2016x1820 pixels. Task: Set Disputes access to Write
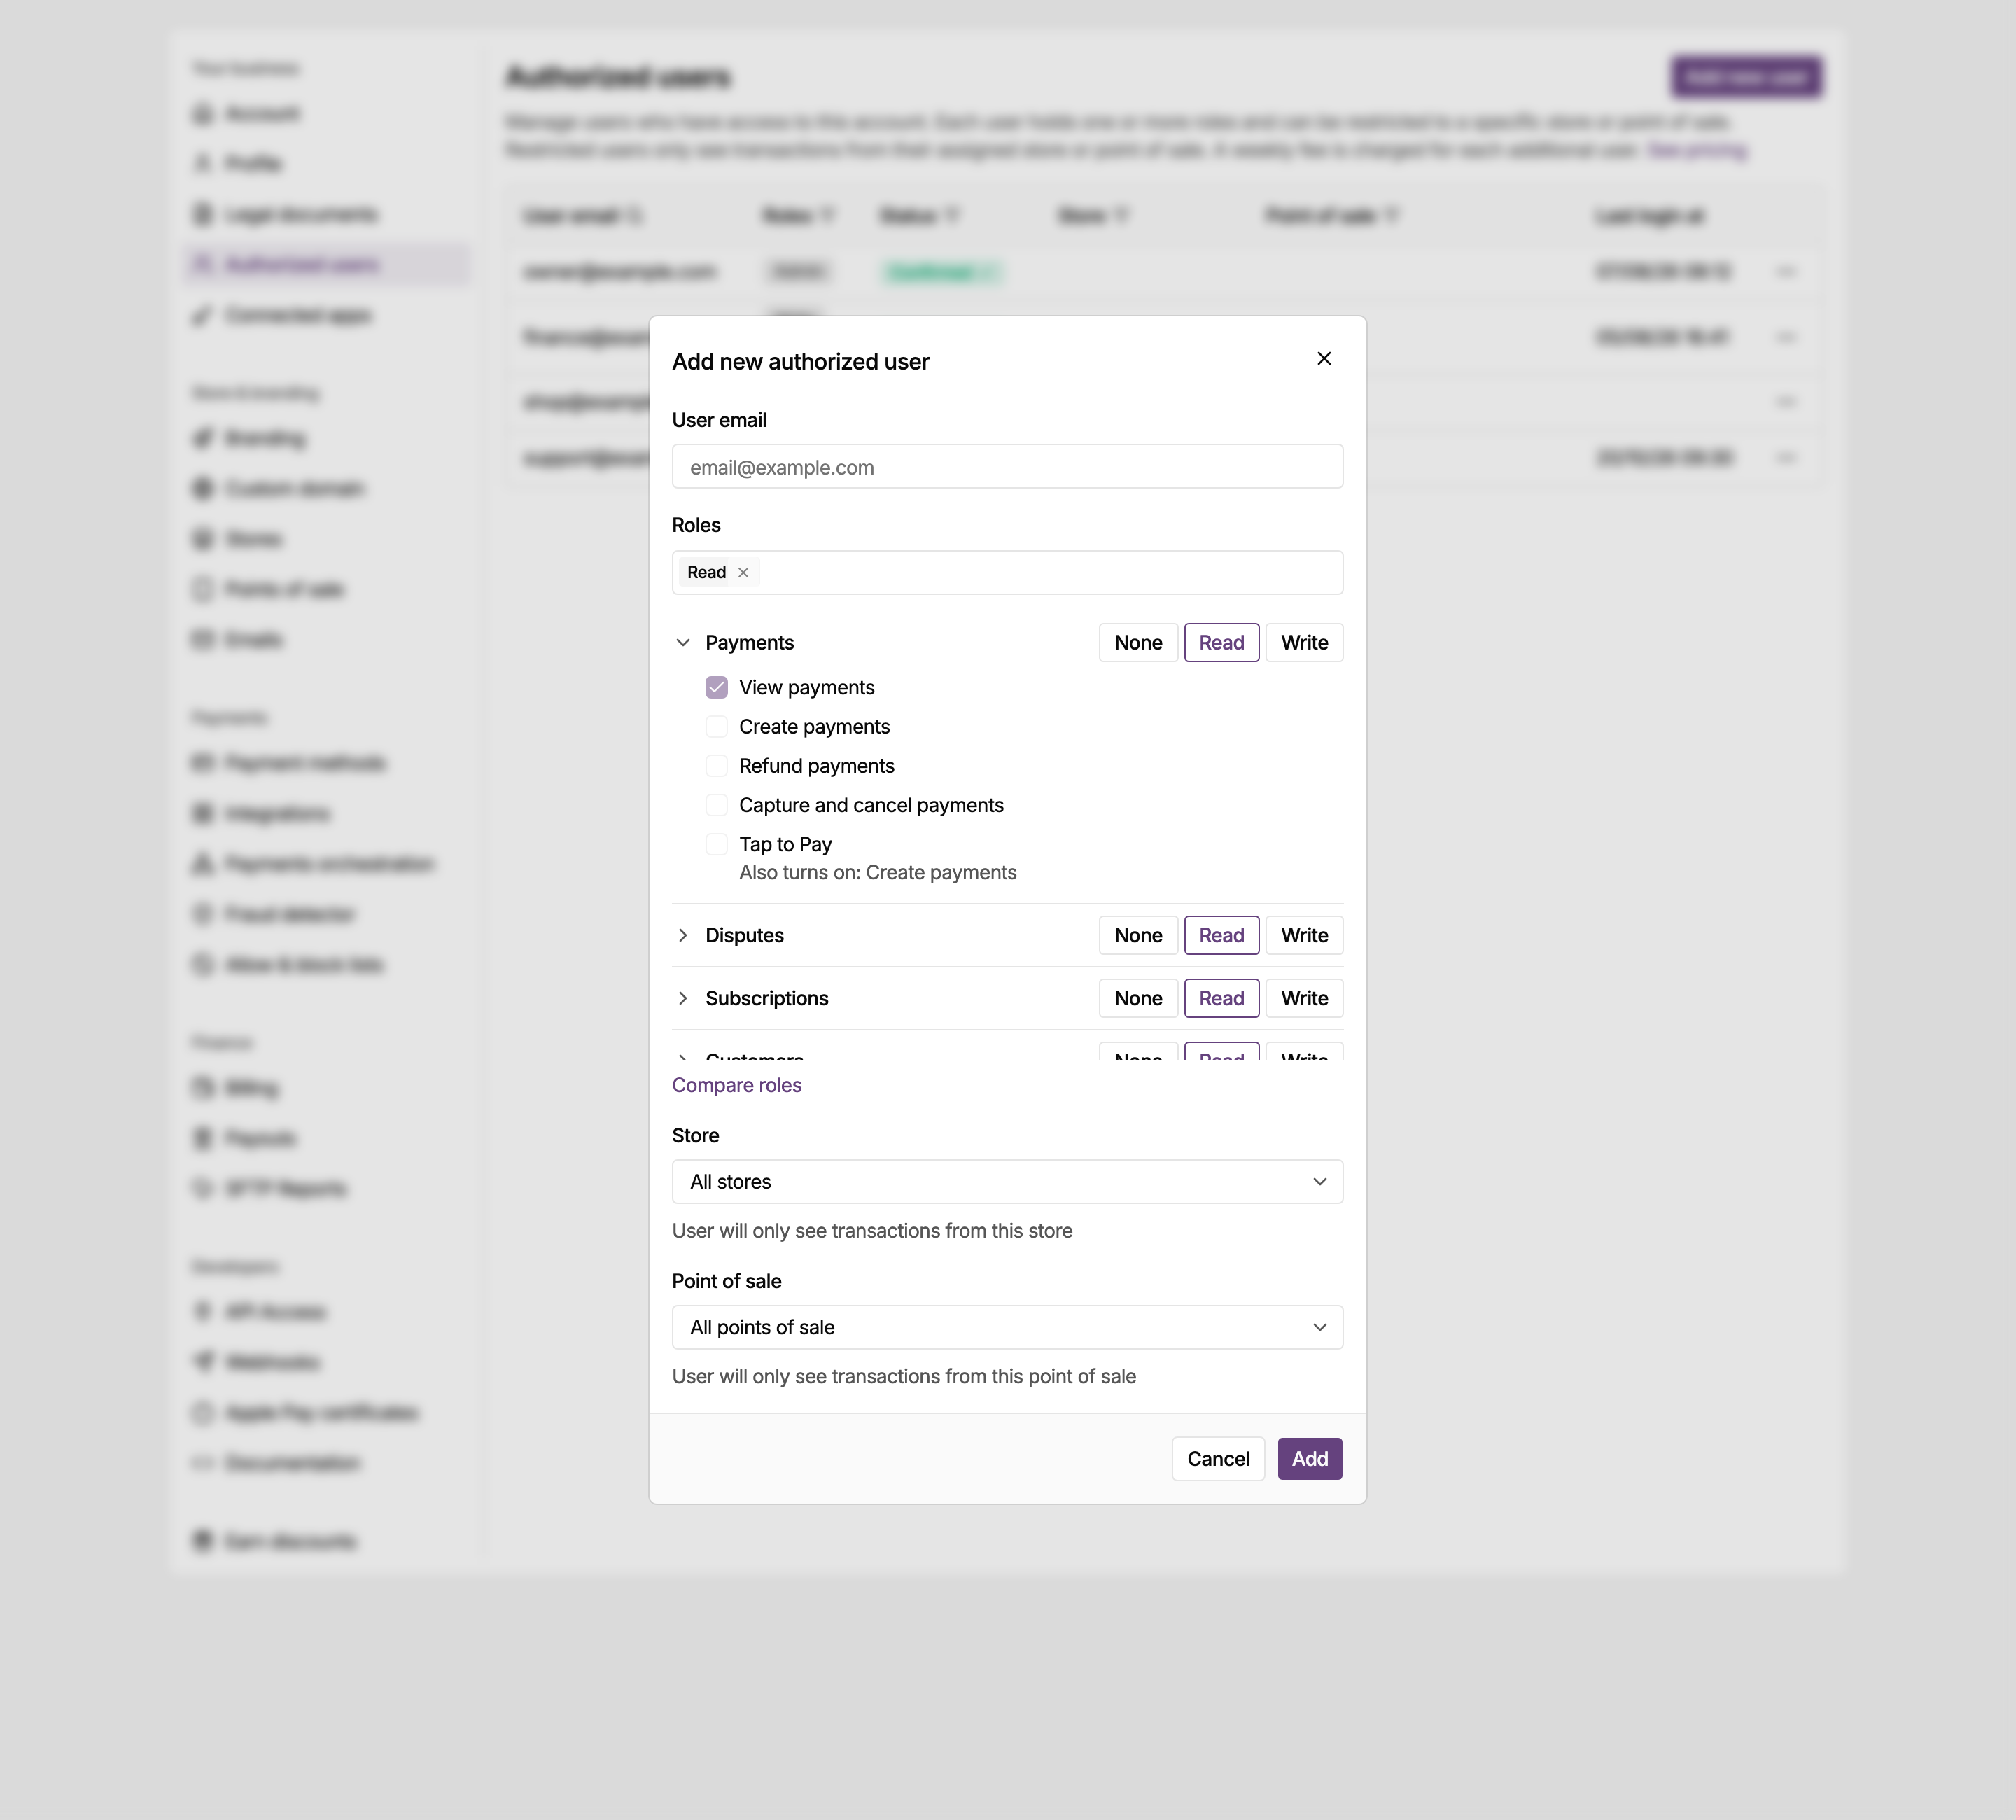coord(1304,935)
